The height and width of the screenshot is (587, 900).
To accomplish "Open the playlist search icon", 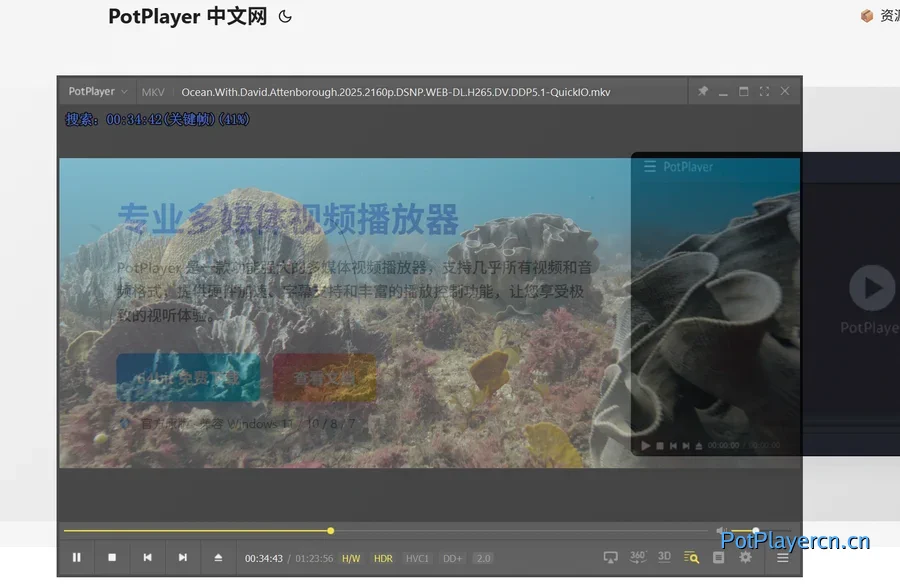I will tap(691, 557).
